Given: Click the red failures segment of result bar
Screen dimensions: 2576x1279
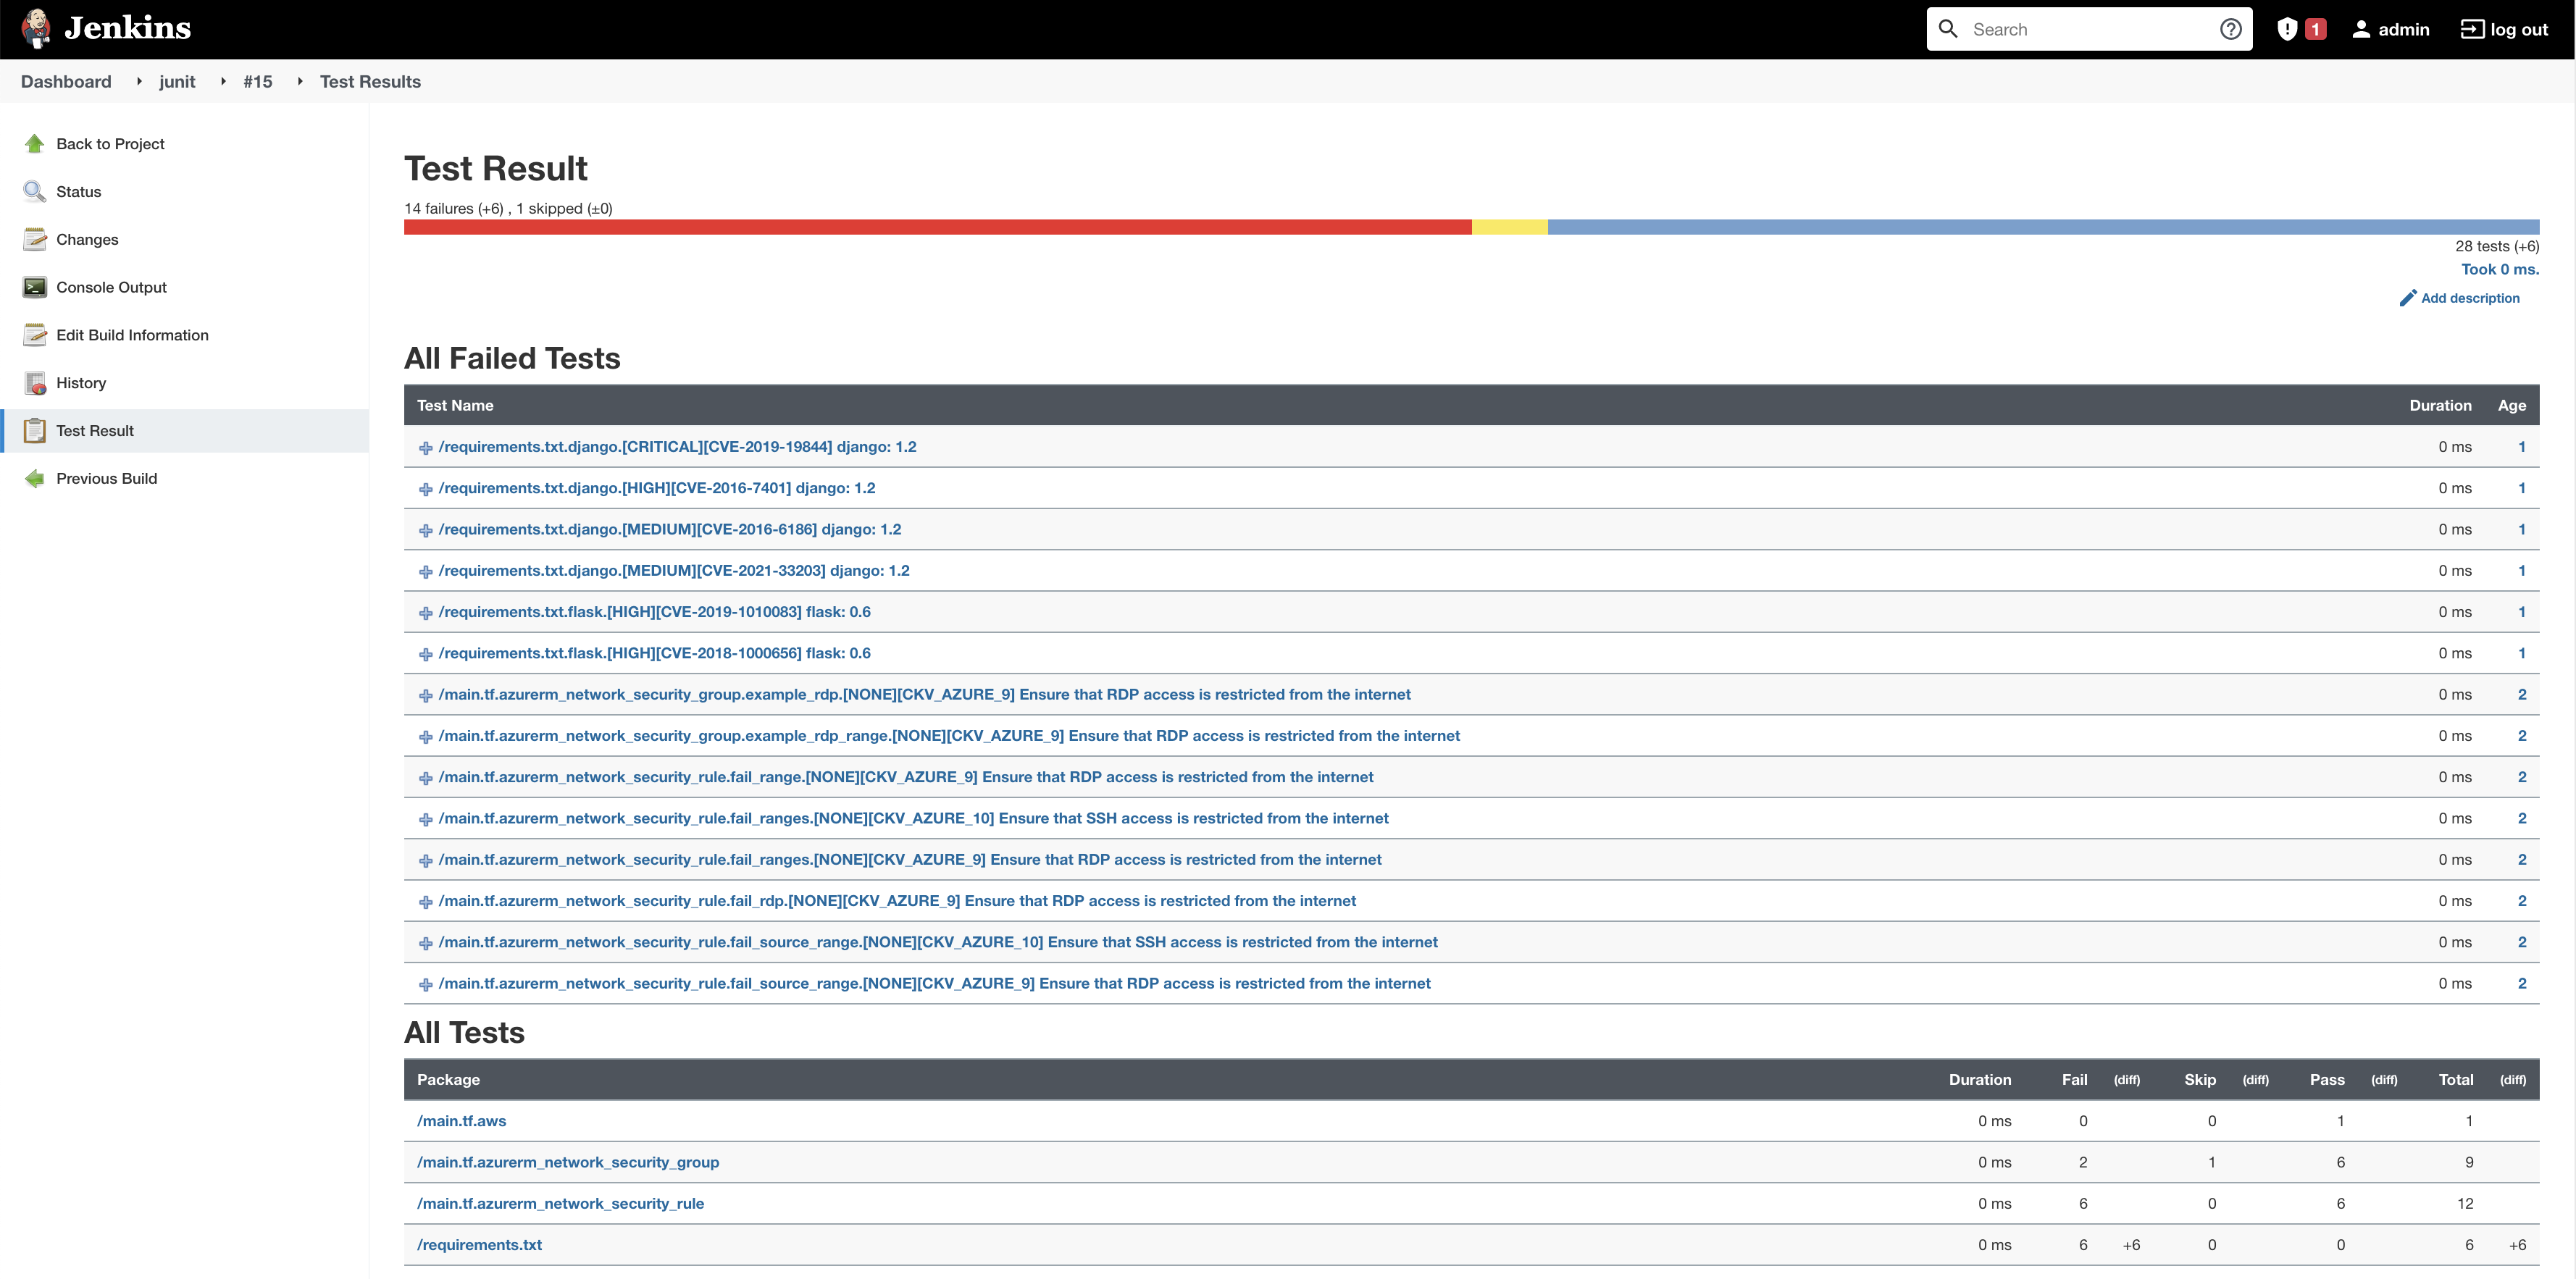Looking at the screenshot, I should click(x=937, y=227).
